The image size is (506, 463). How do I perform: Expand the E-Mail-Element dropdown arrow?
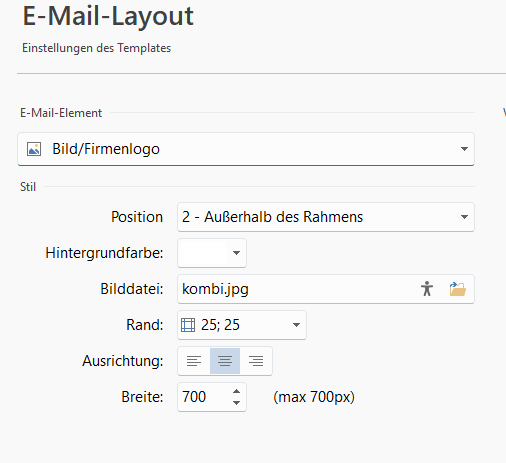464,149
